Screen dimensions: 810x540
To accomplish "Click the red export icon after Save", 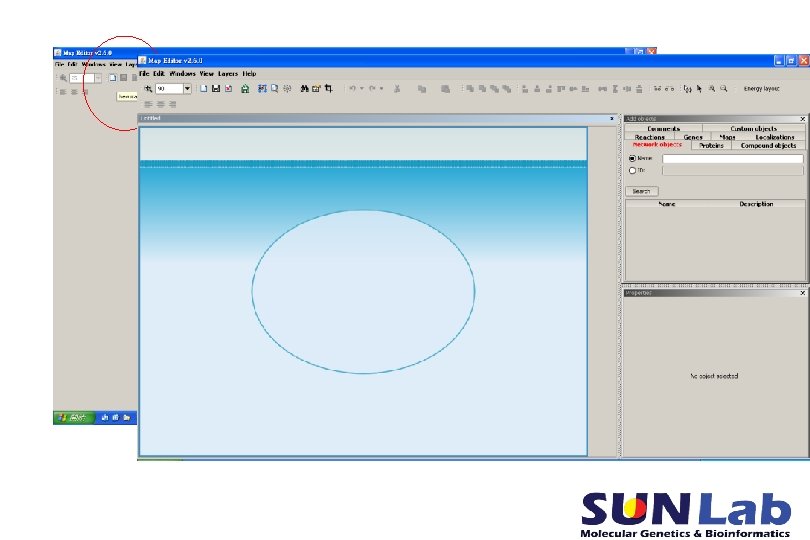I will point(228,89).
